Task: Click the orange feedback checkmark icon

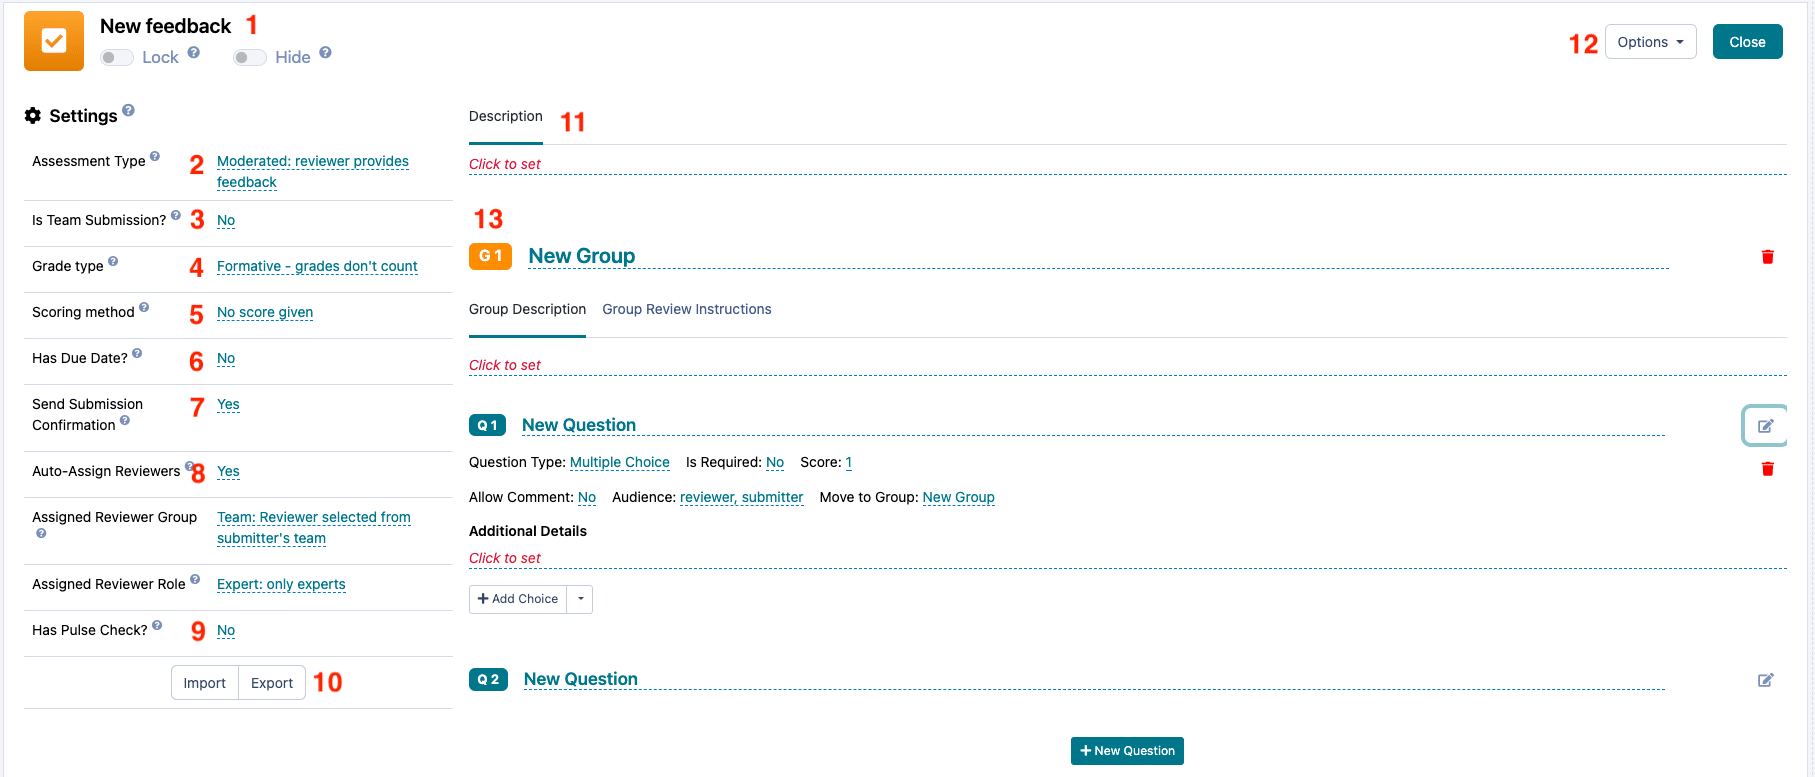Action: click(x=54, y=41)
